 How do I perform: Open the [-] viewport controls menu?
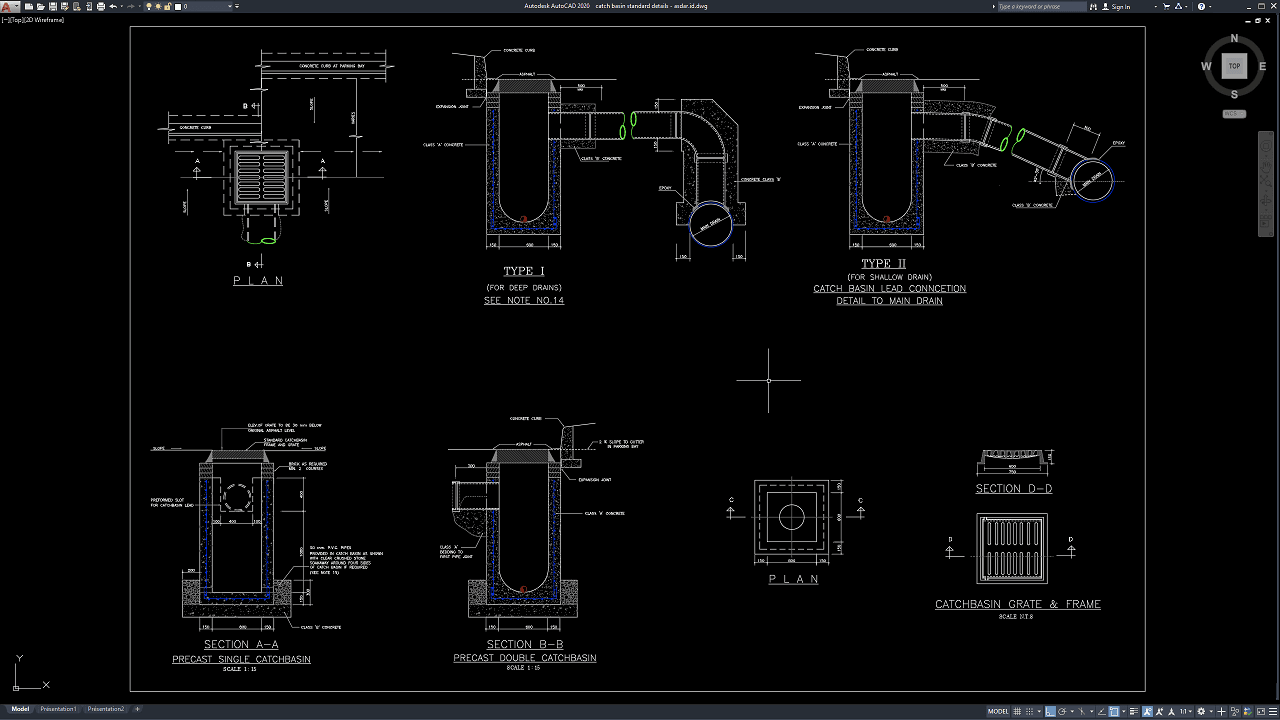click(5, 19)
